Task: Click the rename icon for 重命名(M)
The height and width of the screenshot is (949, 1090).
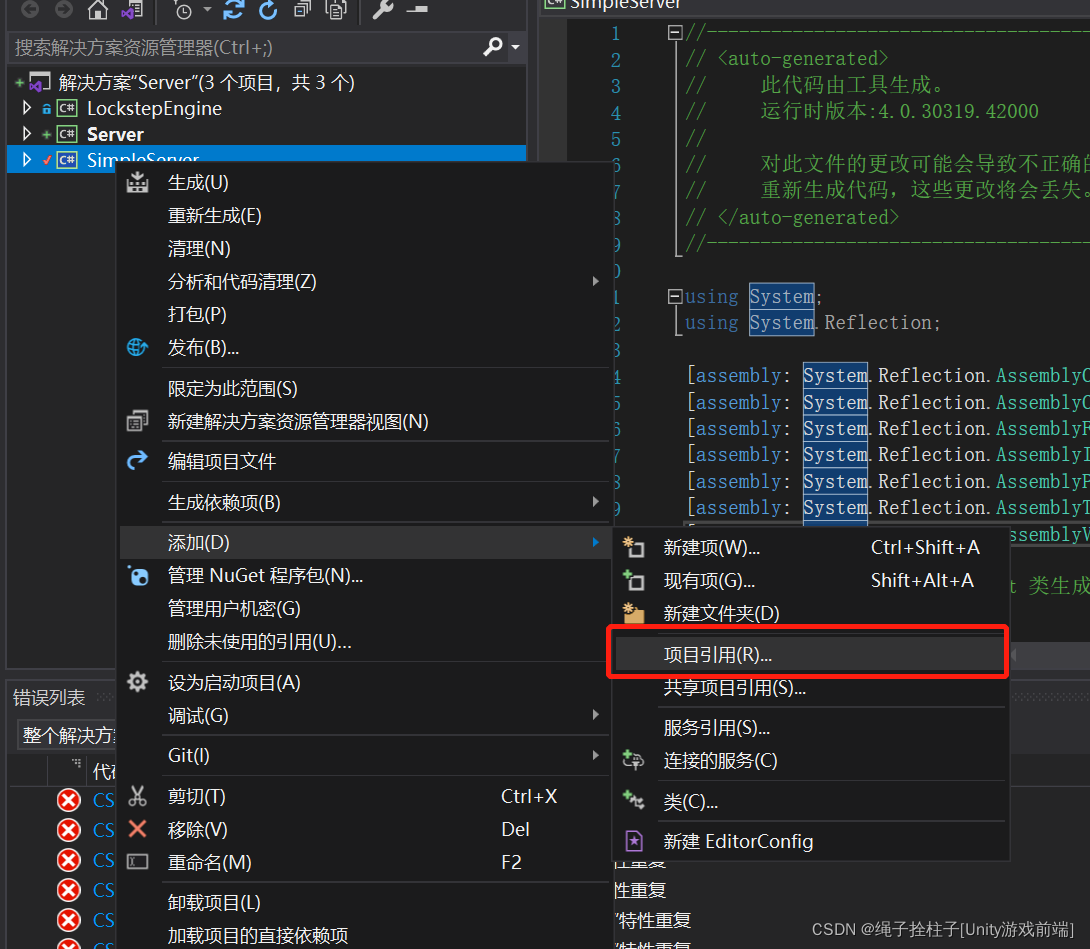Action: point(137,862)
